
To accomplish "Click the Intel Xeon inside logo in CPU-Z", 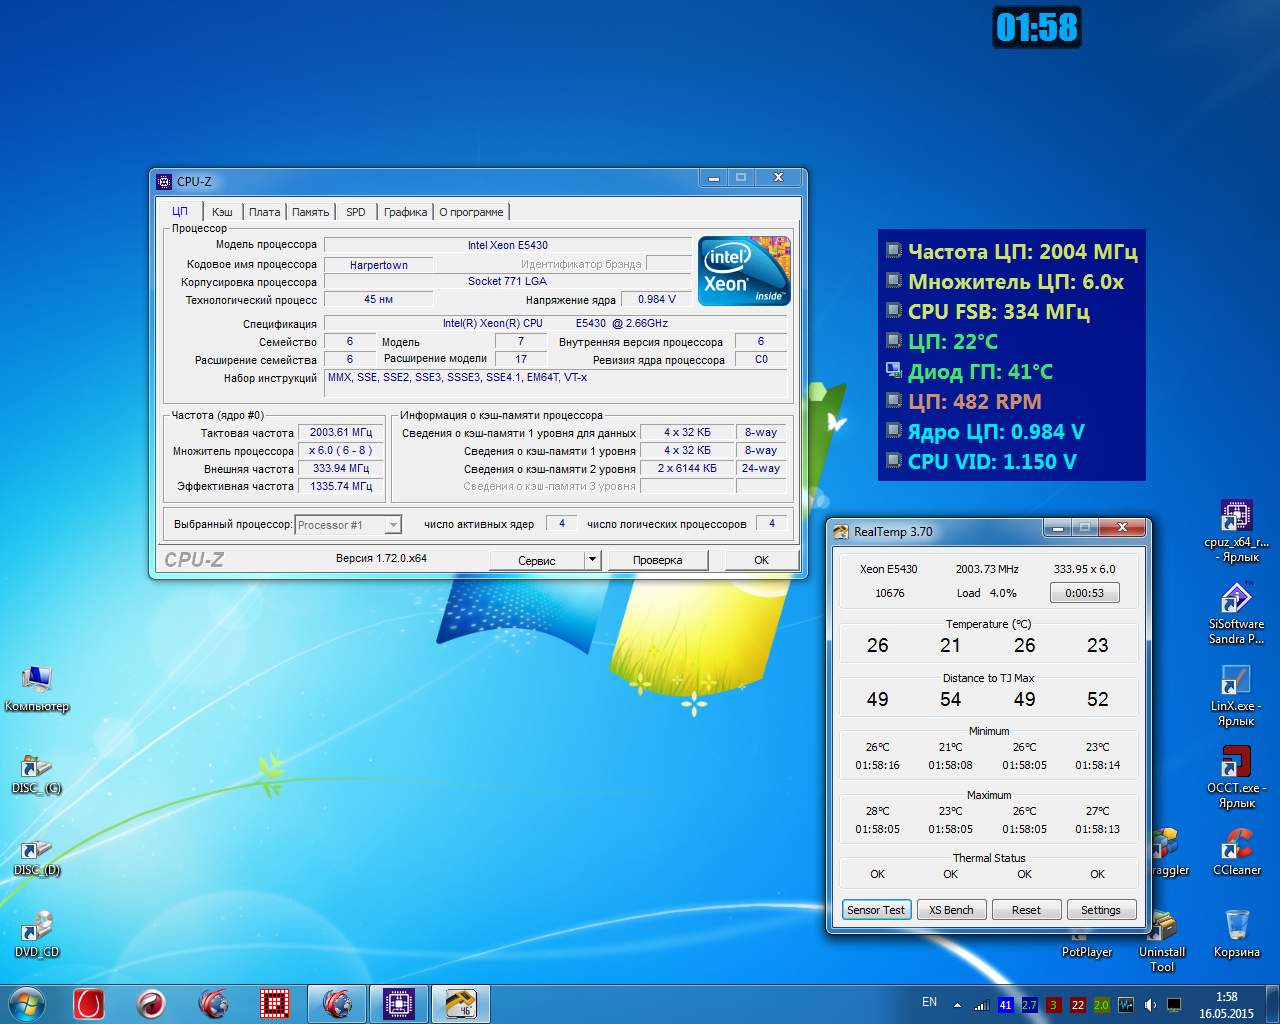I will pyautogui.click(x=744, y=271).
